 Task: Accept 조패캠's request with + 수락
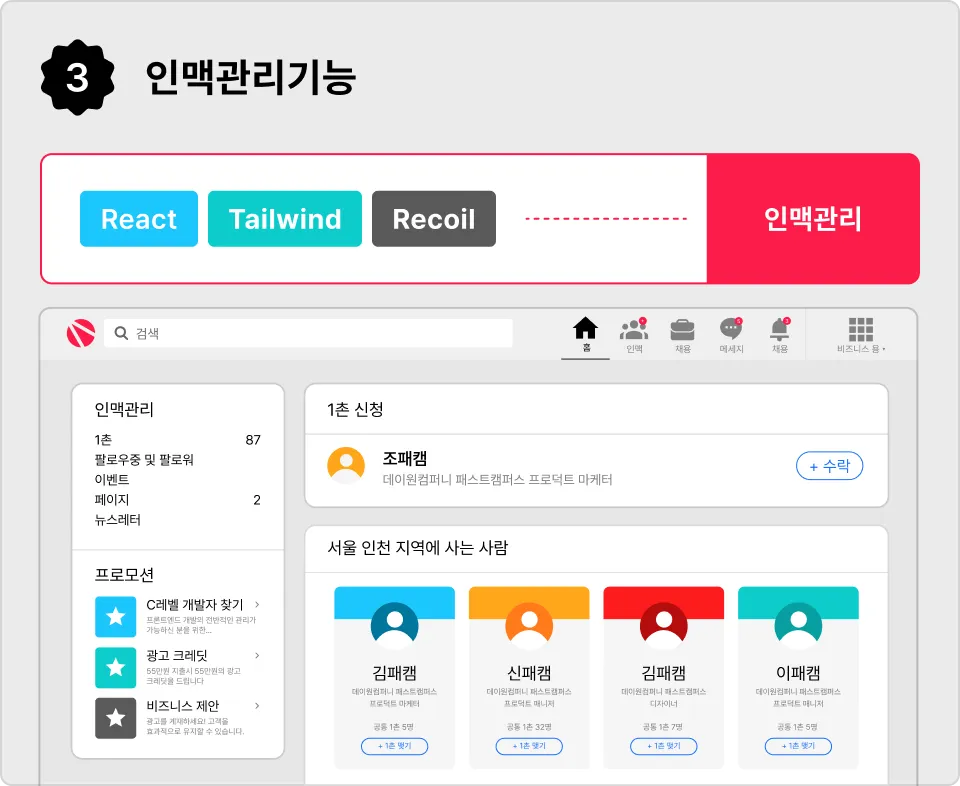830,466
